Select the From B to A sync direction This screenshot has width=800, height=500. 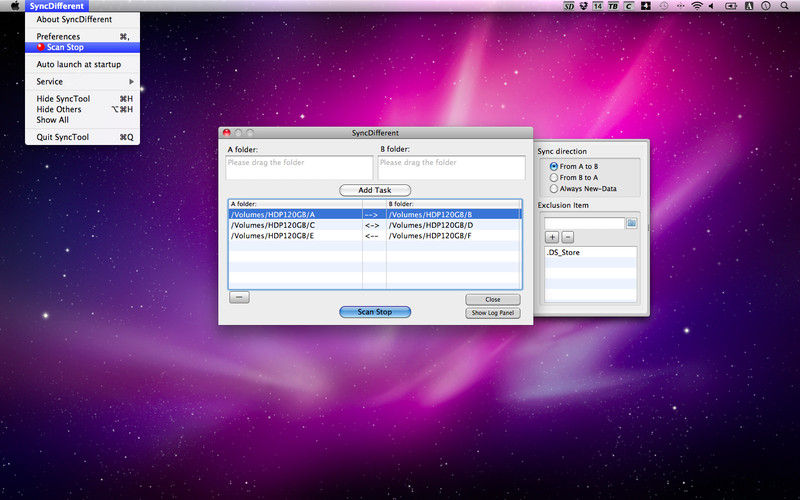(554, 177)
